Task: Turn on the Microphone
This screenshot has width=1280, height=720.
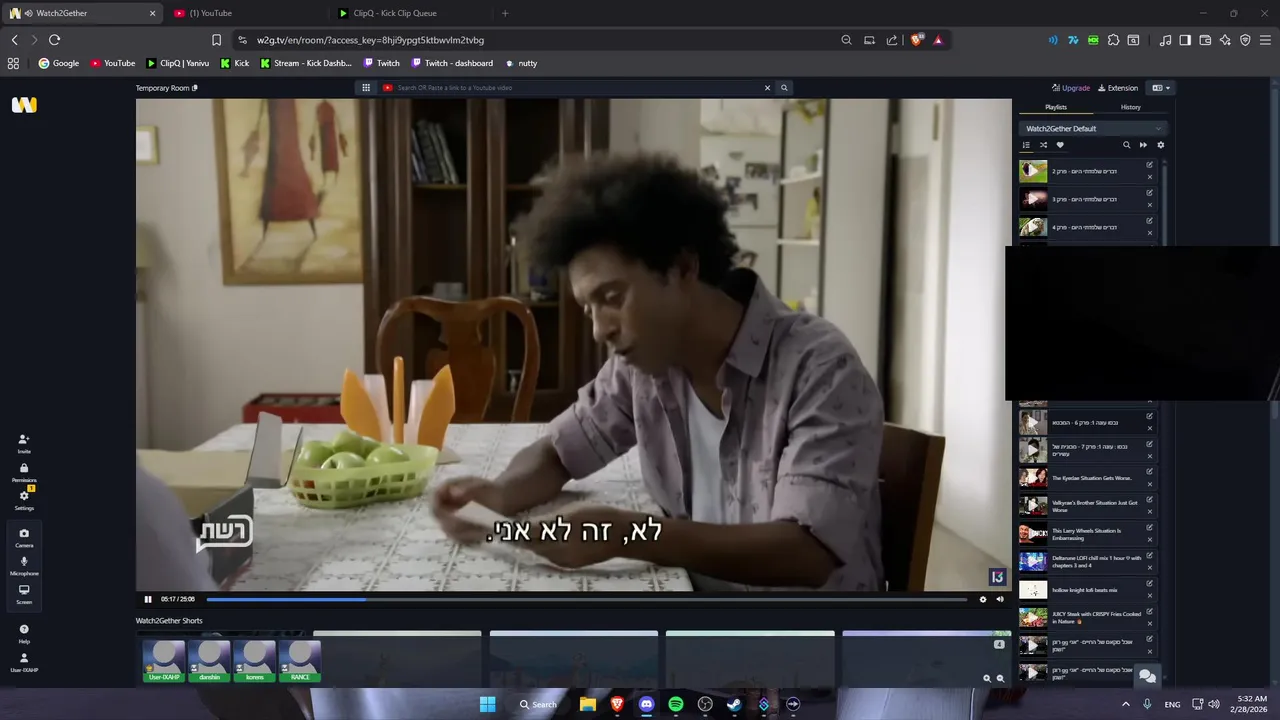Action: [24, 565]
